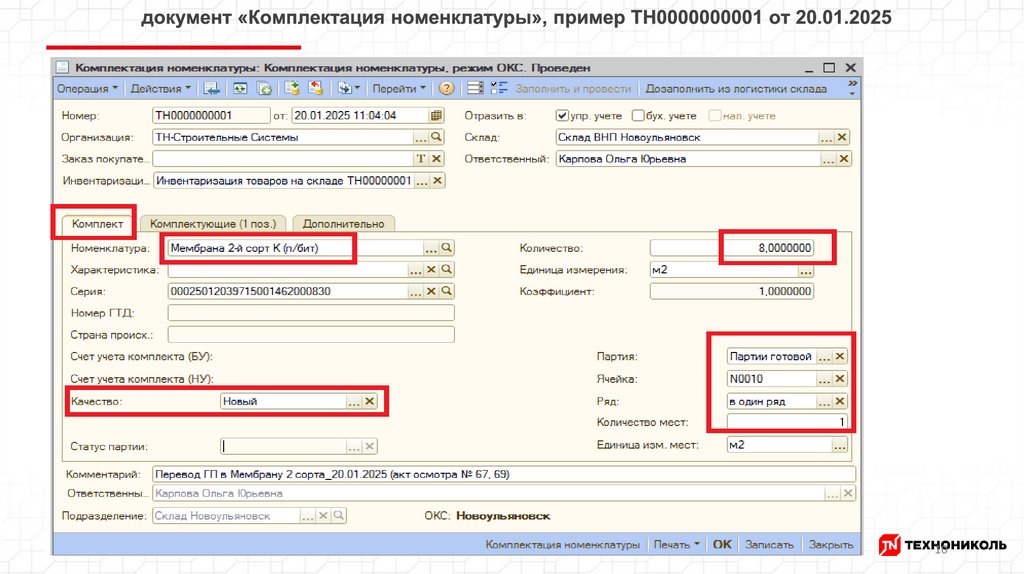Open the selection list for Организация
The height and width of the screenshot is (574, 1024).
[421, 137]
